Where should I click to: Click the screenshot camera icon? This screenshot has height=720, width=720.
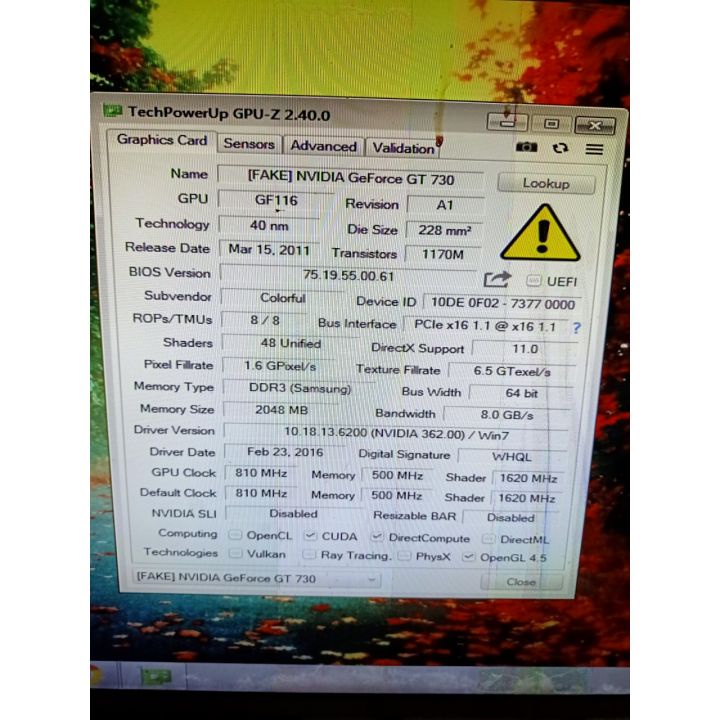click(x=527, y=148)
